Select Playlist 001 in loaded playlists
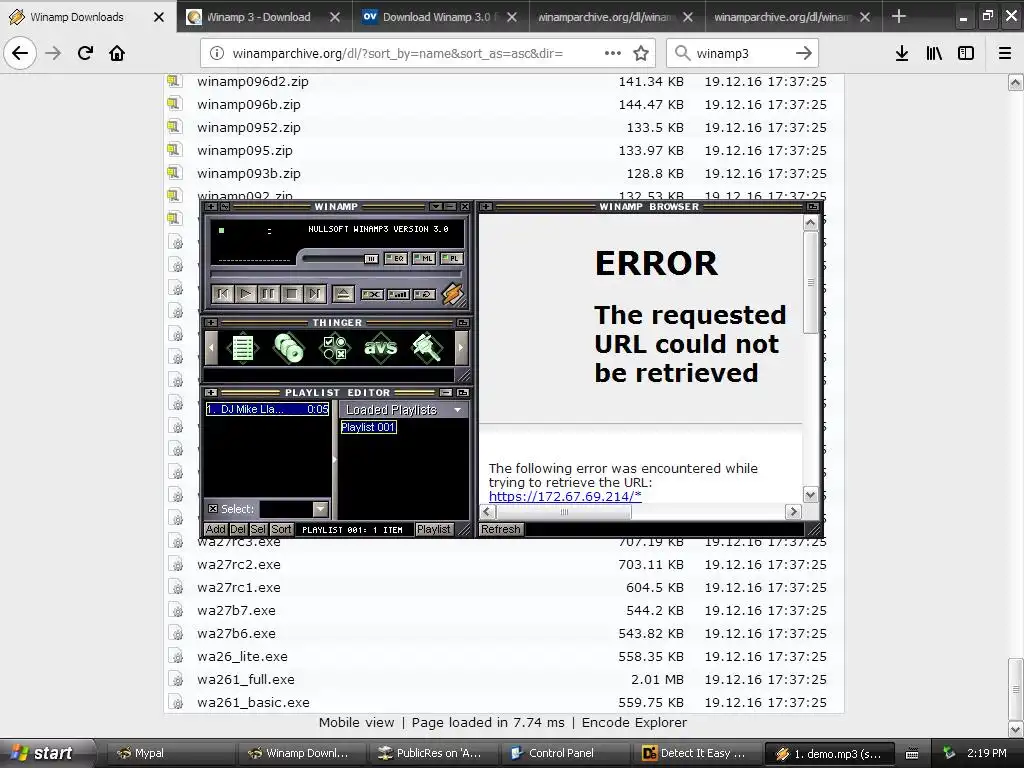Image resolution: width=1024 pixels, height=768 pixels. coord(368,427)
